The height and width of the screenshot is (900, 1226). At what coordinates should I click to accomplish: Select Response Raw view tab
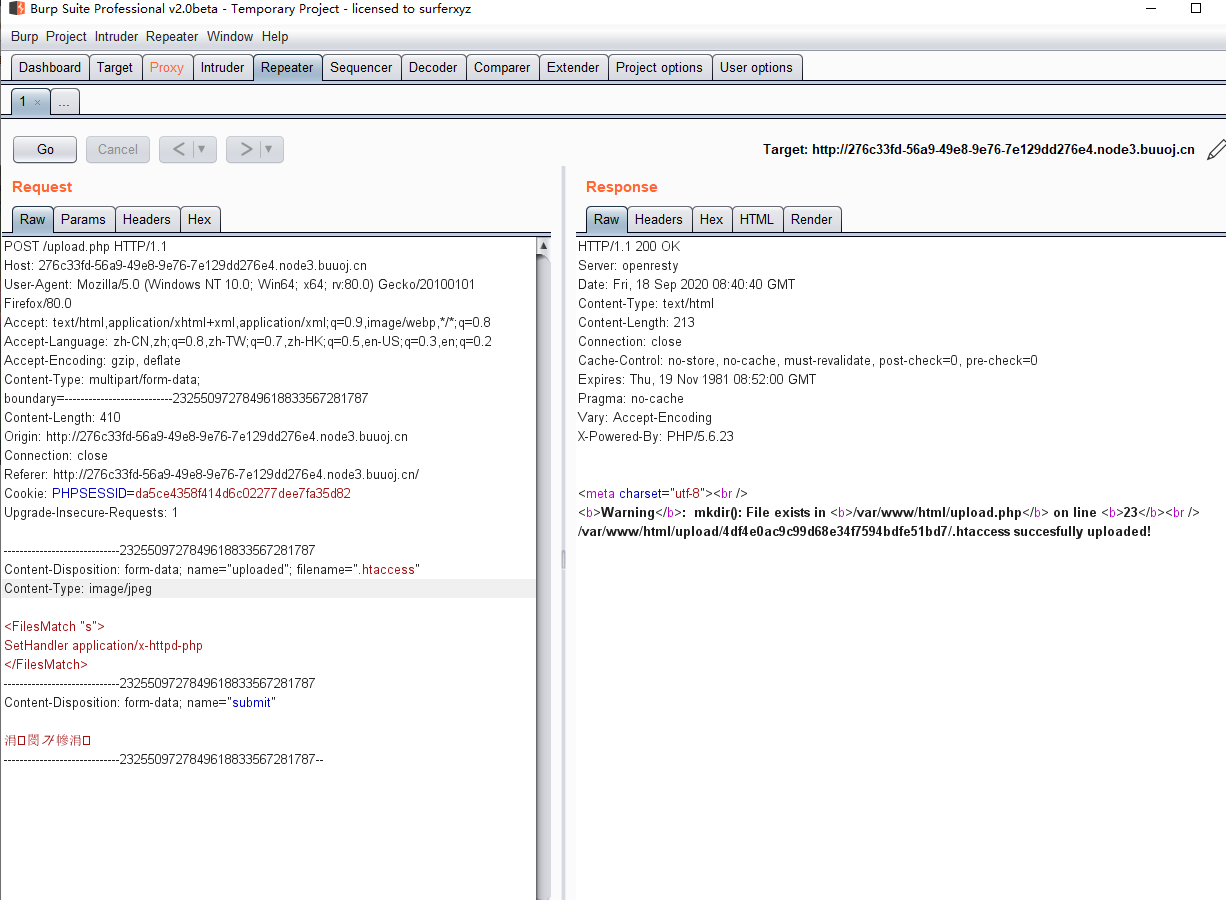607,220
